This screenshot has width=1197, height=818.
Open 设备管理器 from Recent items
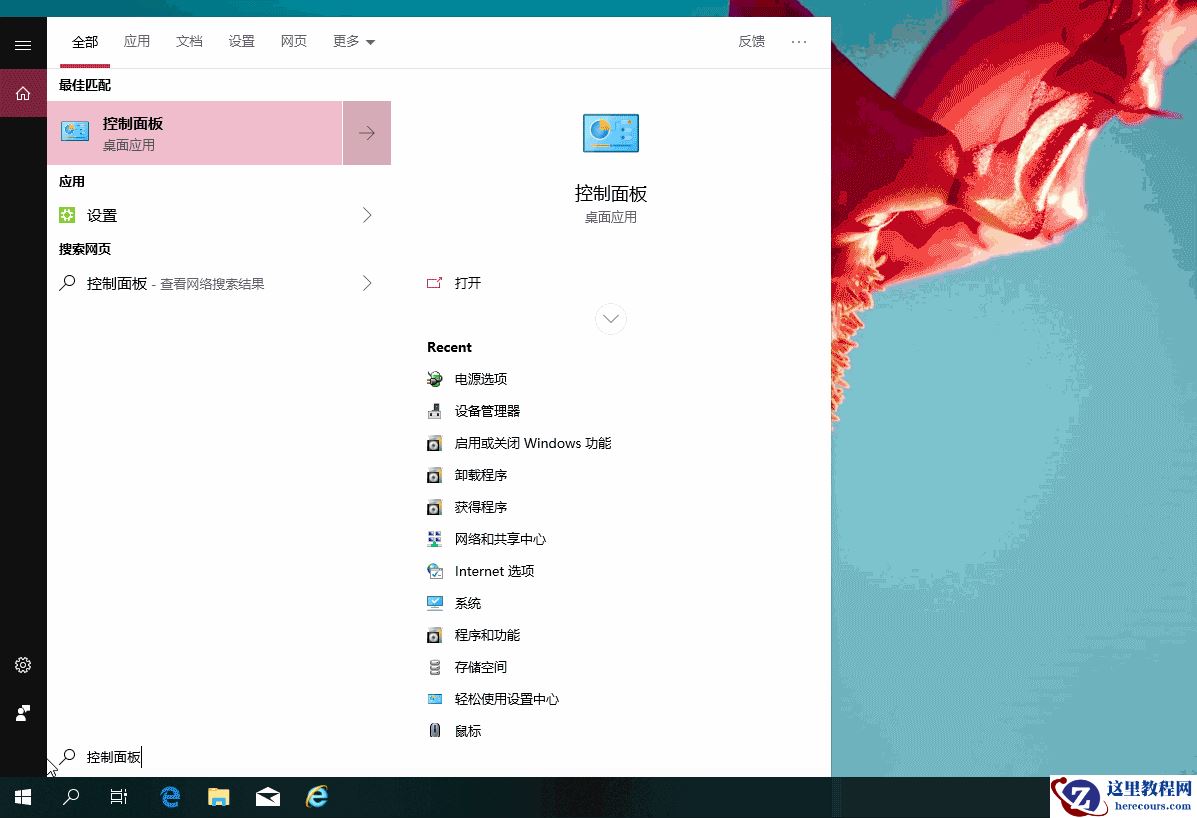[x=486, y=411]
